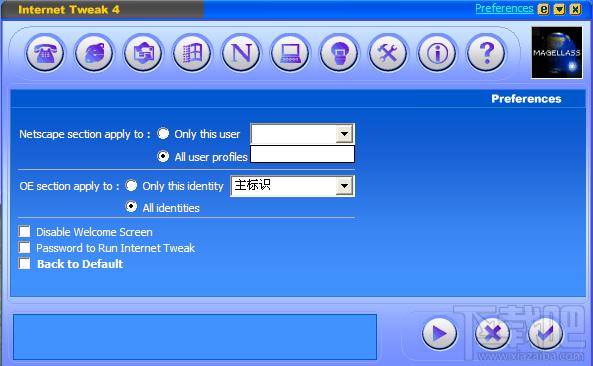Image resolution: width=593 pixels, height=366 pixels.
Task: Select the All identities radio button
Action: pos(131,206)
